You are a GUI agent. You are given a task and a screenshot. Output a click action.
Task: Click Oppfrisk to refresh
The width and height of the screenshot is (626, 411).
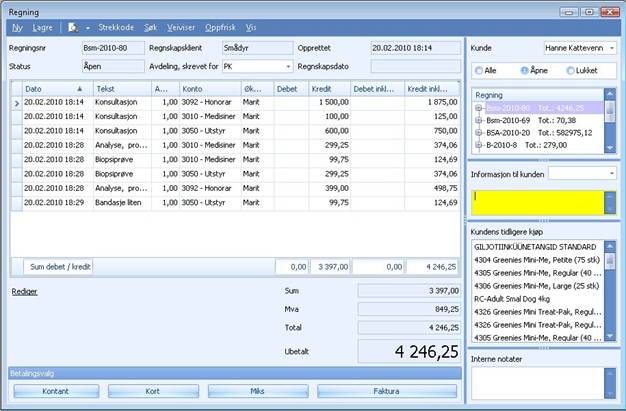pos(220,28)
